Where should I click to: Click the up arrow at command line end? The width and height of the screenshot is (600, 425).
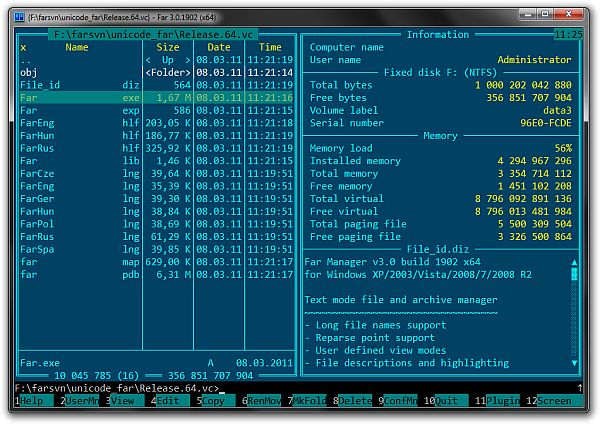(580, 388)
